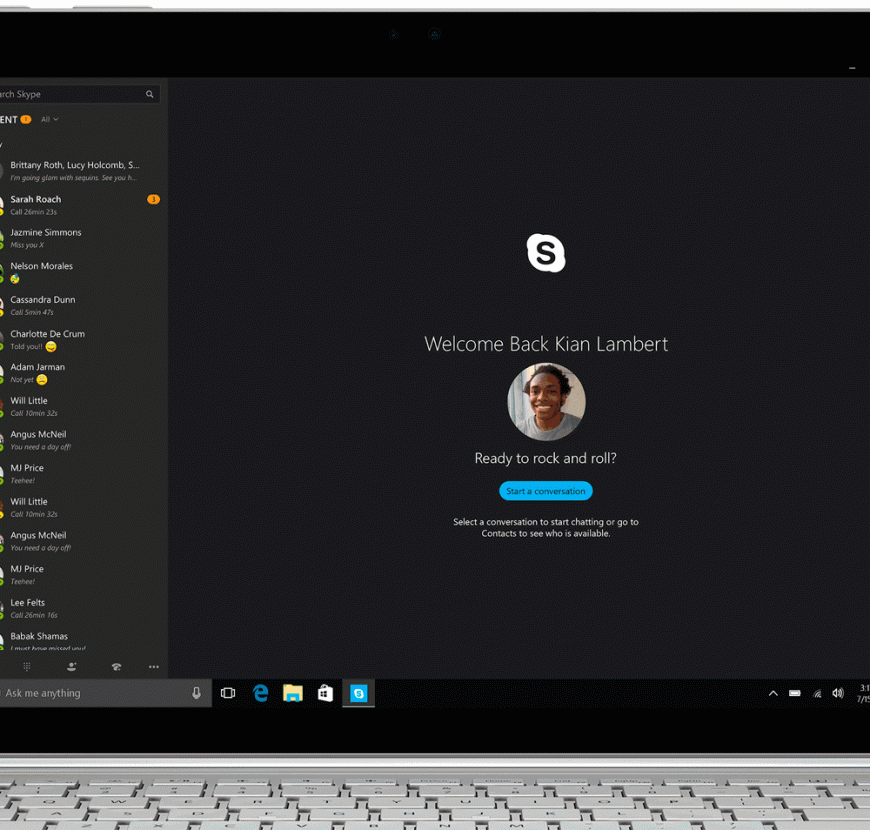
Task: Expand the hidden system tray icons chevron
Action: [773, 693]
